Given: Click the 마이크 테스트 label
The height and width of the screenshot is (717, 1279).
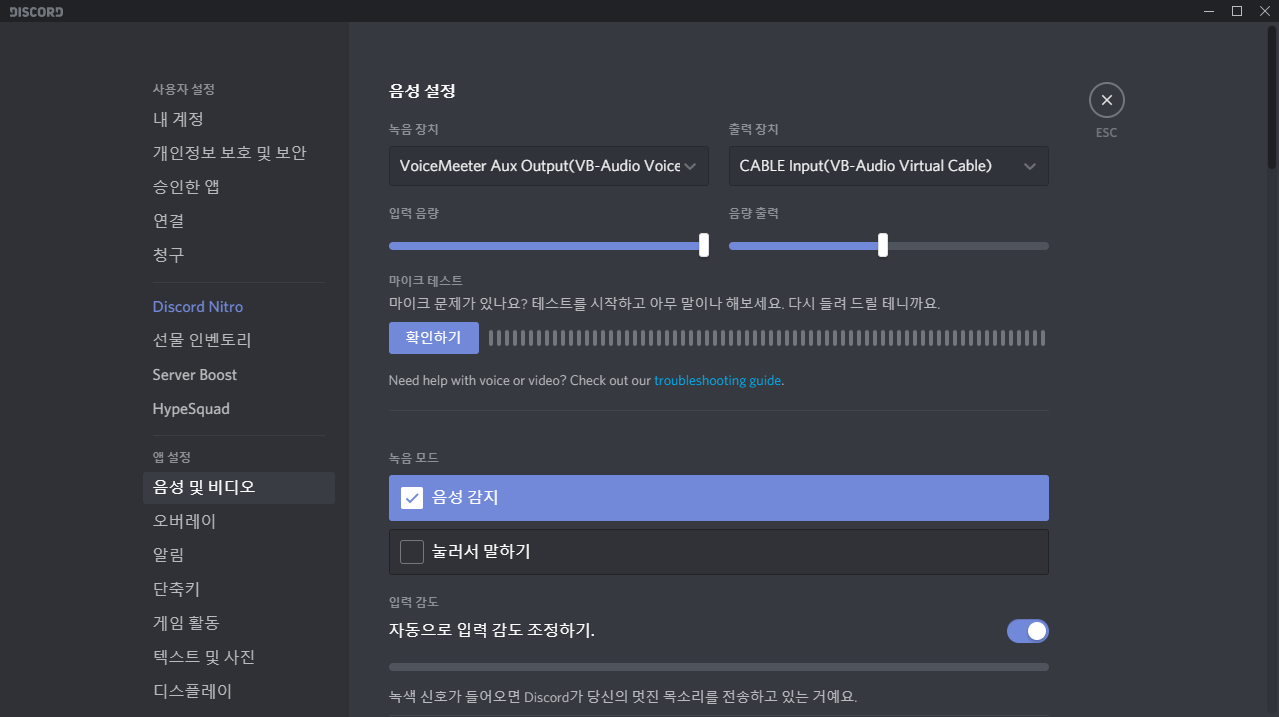Looking at the screenshot, I should click(426, 281).
